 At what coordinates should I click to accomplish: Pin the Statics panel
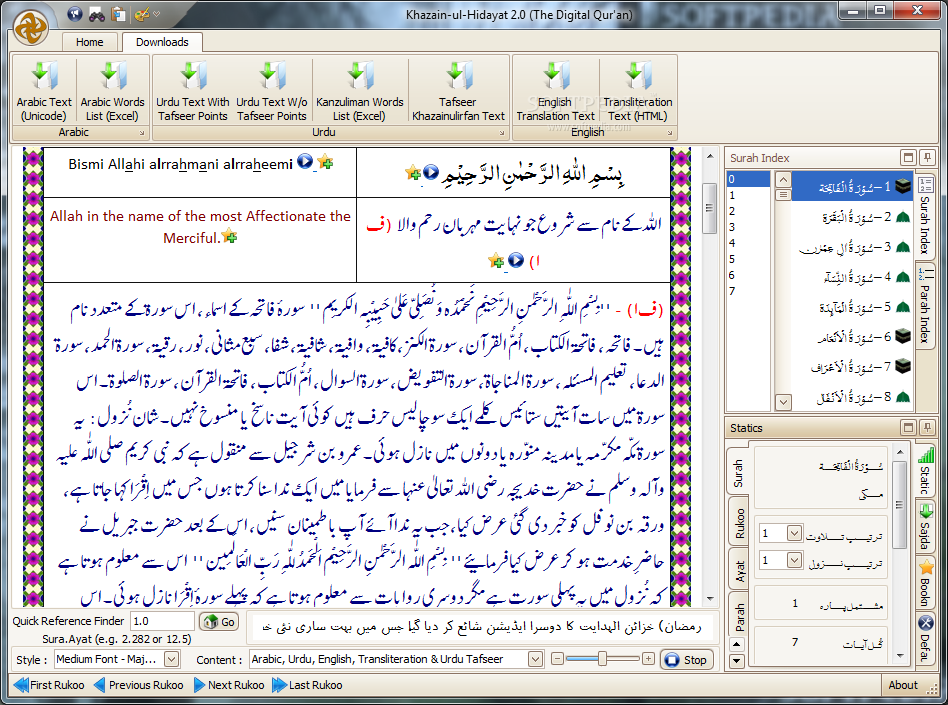(x=927, y=428)
